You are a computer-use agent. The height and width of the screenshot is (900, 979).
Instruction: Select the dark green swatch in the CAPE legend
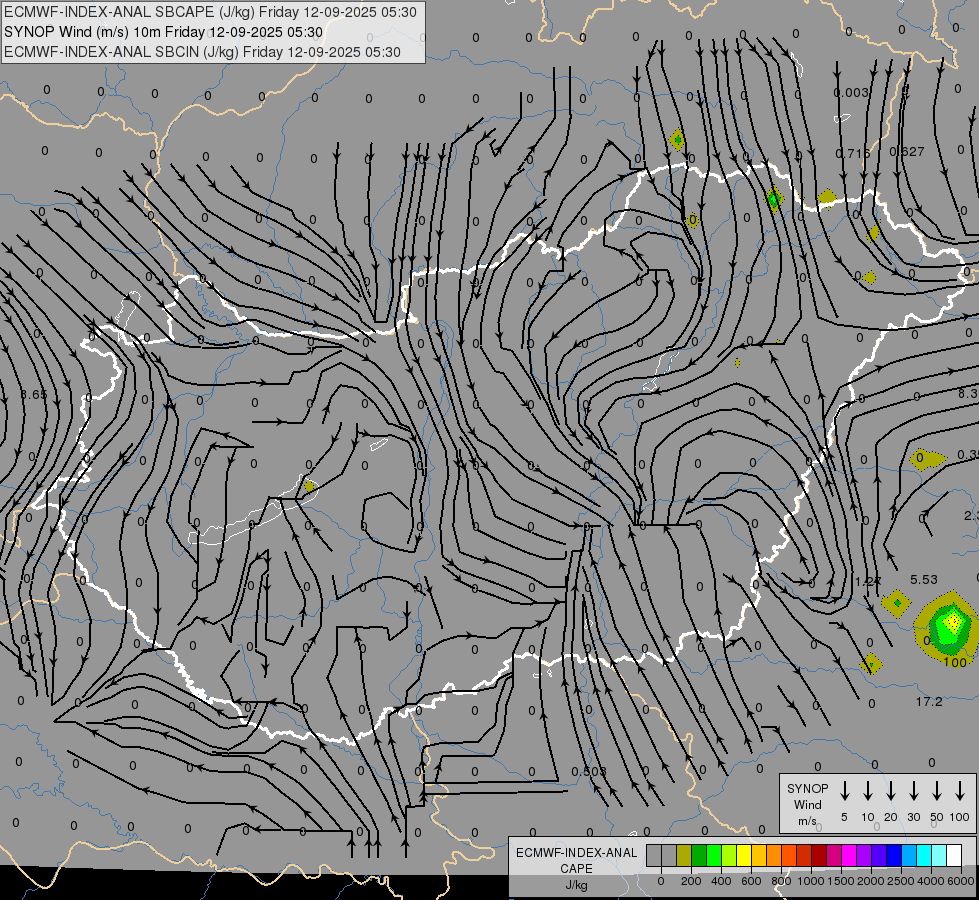(x=699, y=855)
